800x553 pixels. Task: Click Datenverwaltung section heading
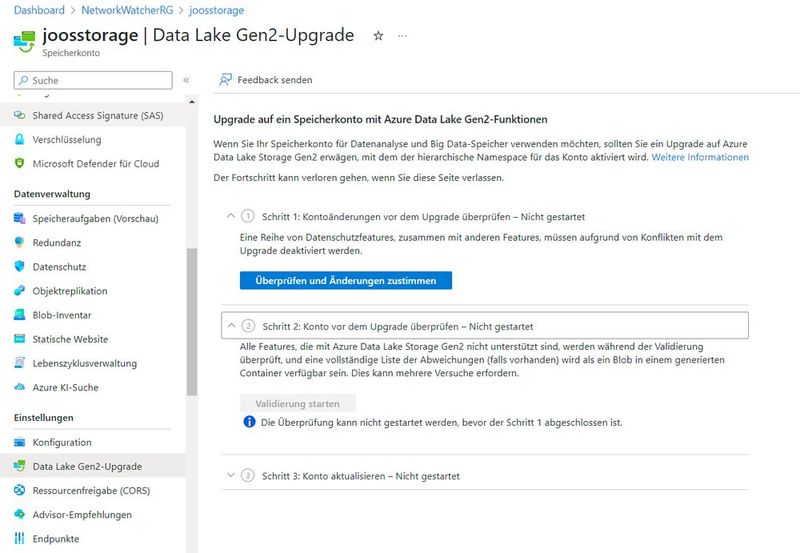click(52, 194)
